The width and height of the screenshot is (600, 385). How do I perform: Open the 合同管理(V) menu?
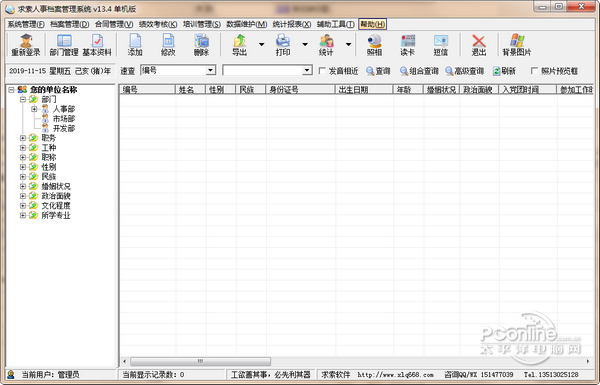[114, 24]
